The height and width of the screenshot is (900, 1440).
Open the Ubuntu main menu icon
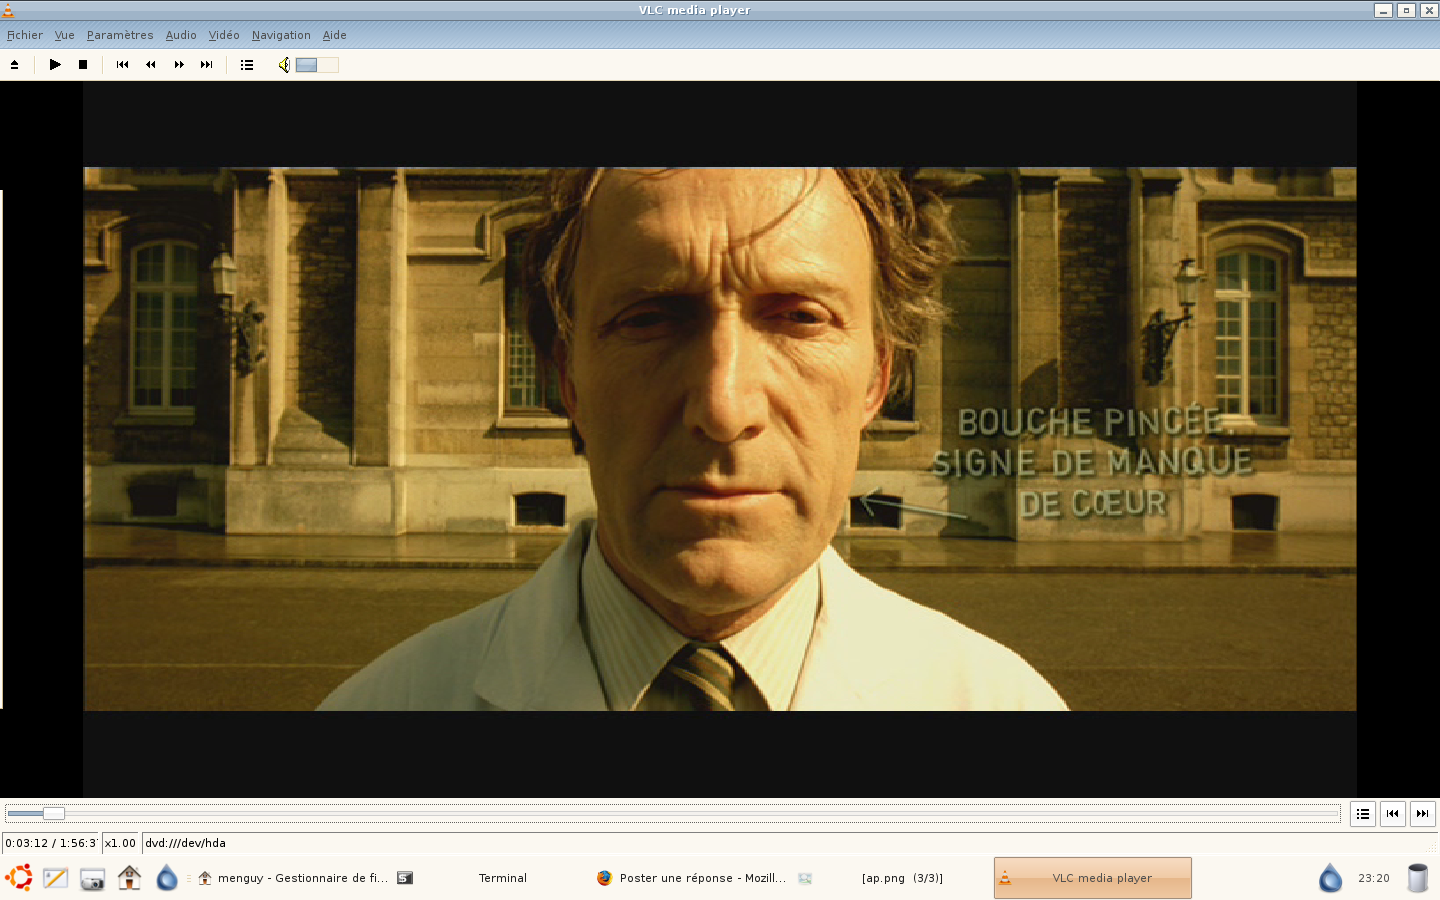pos(19,878)
